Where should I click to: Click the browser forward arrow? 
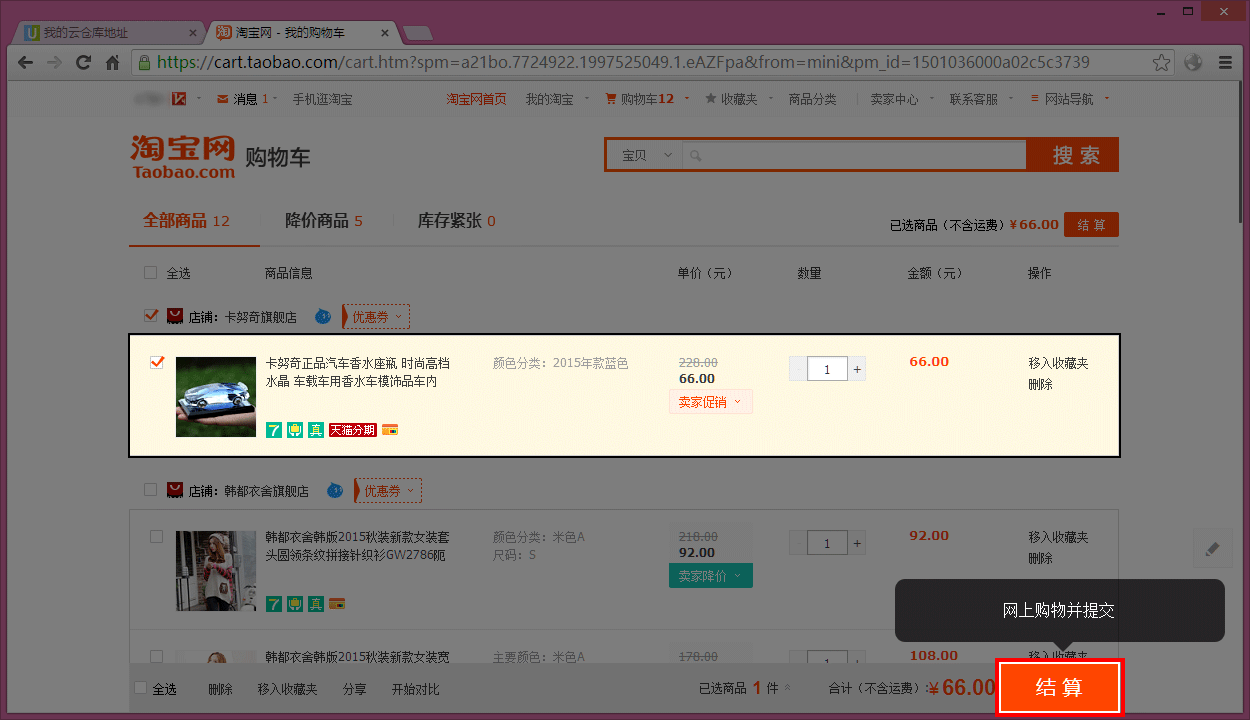coord(54,62)
